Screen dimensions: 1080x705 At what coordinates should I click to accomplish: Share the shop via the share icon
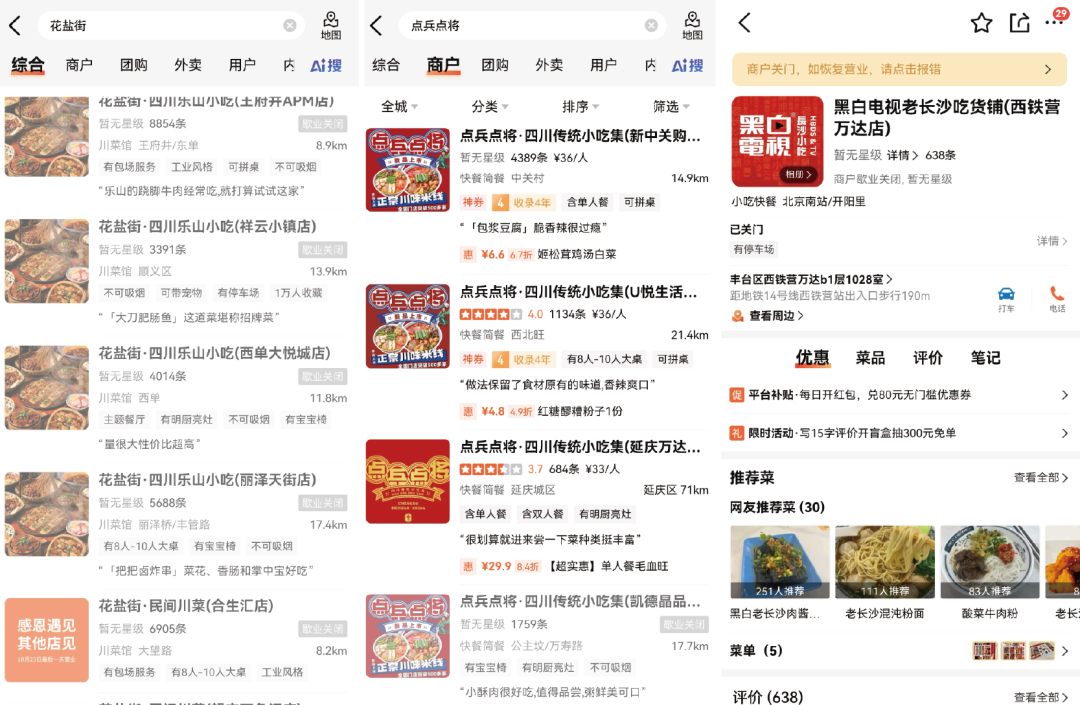[x=1021, y=22]
